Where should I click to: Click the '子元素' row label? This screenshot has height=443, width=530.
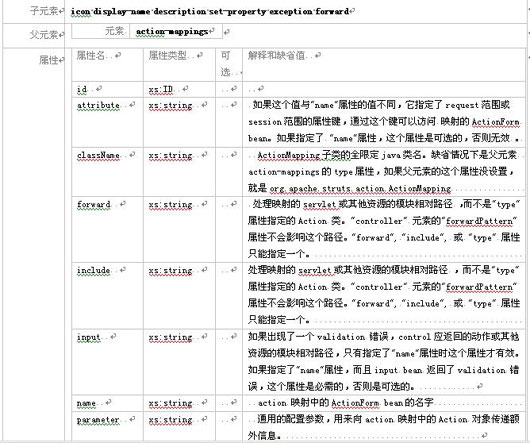point(44,11)
